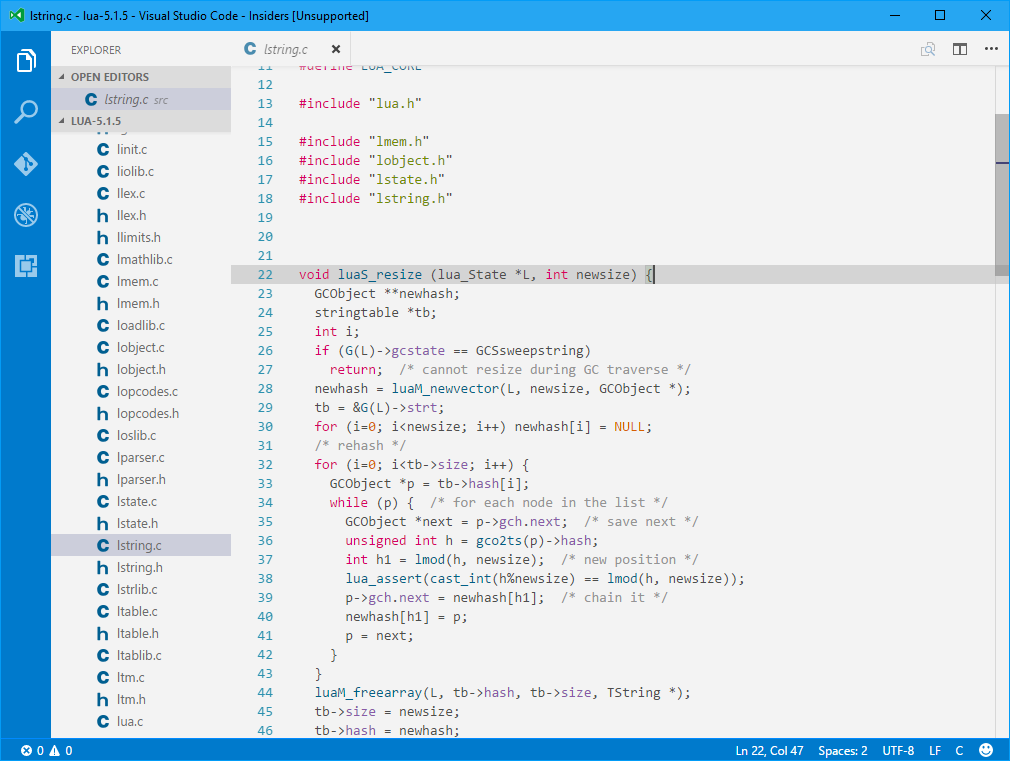Screen dimensions: 1010x761
Task: Open loslib.c in the file tree
Action: pyautogui.click(x=141, y=436)
